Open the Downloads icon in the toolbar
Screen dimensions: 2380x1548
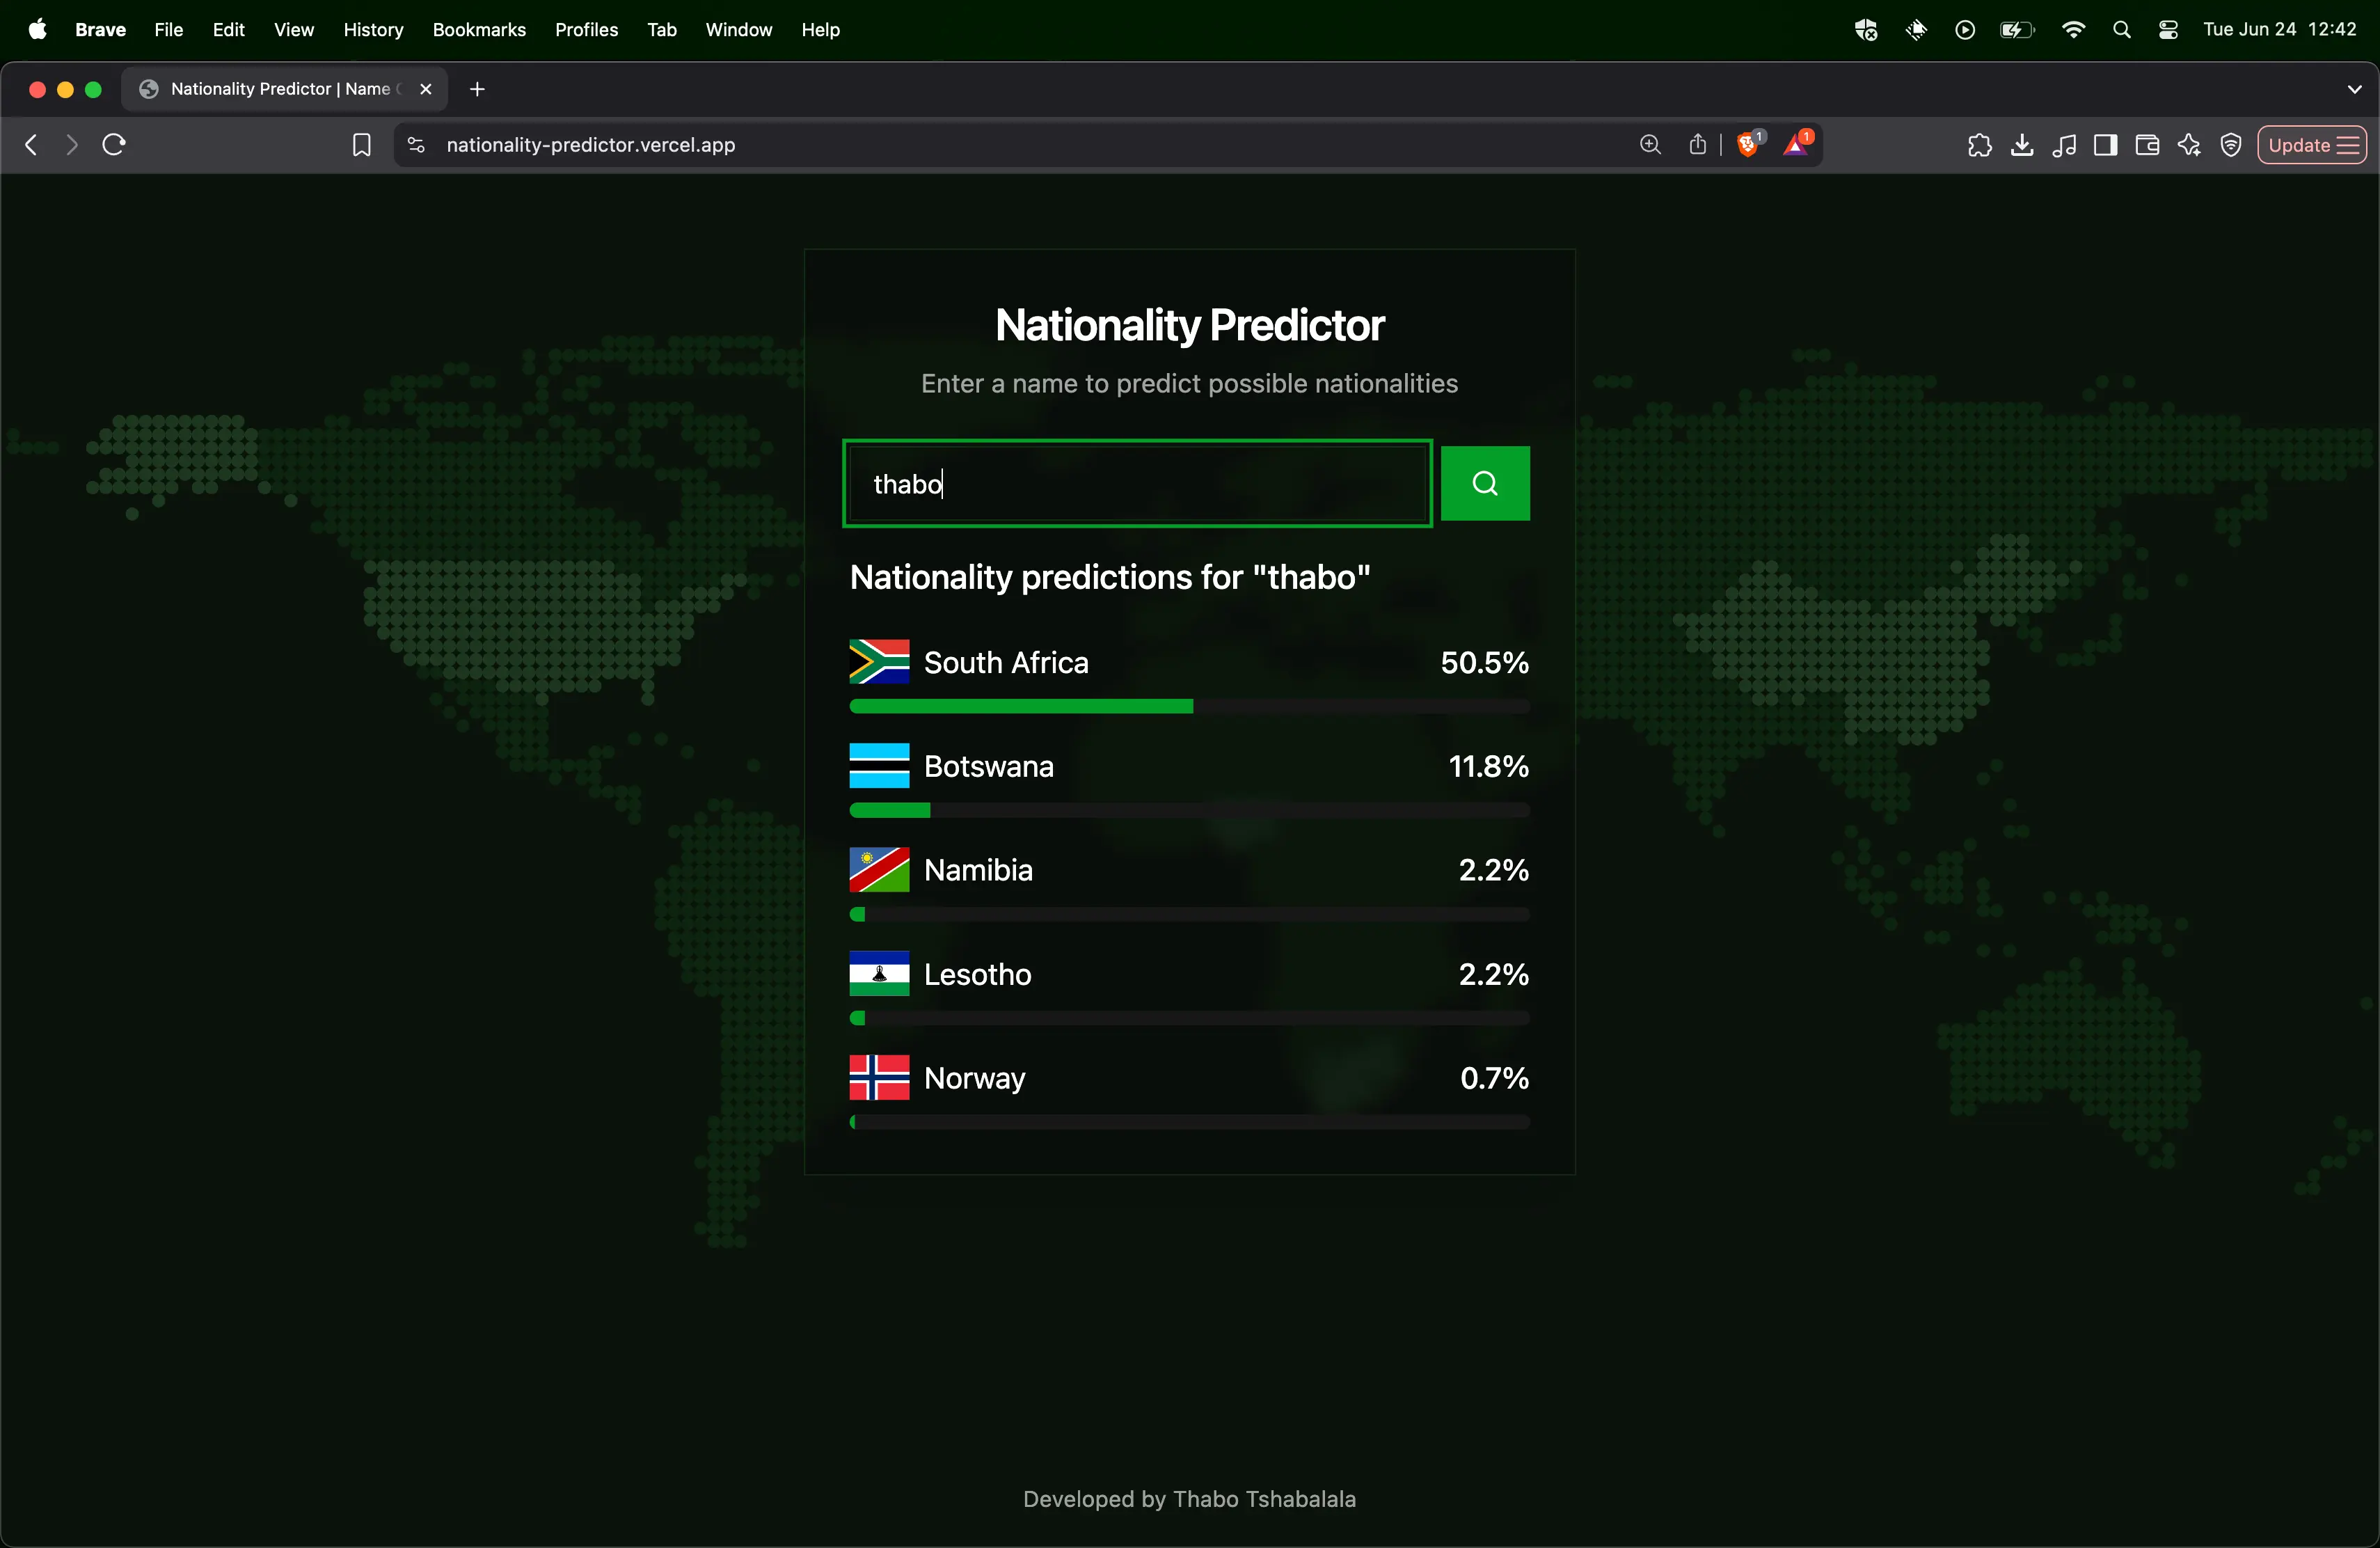pos(2022,145)
